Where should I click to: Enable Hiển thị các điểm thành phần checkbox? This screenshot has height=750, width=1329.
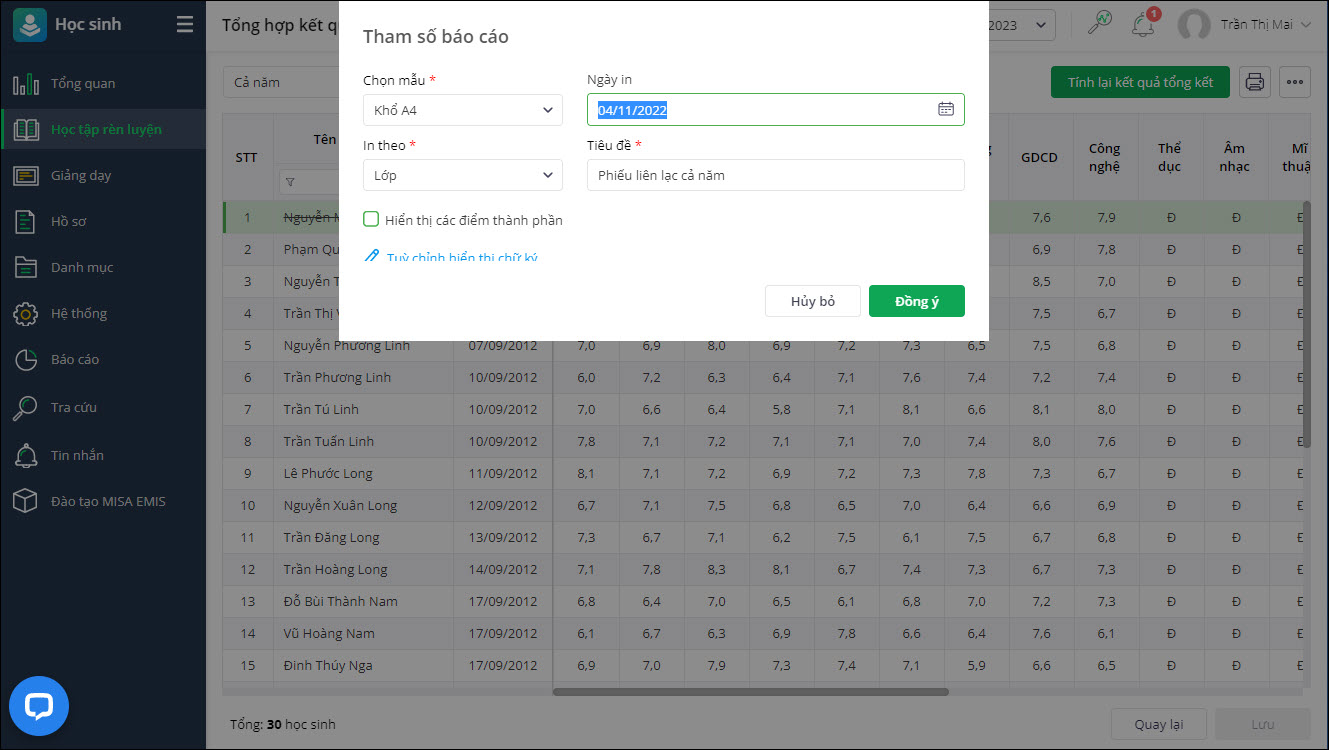[x=371, y=220]
